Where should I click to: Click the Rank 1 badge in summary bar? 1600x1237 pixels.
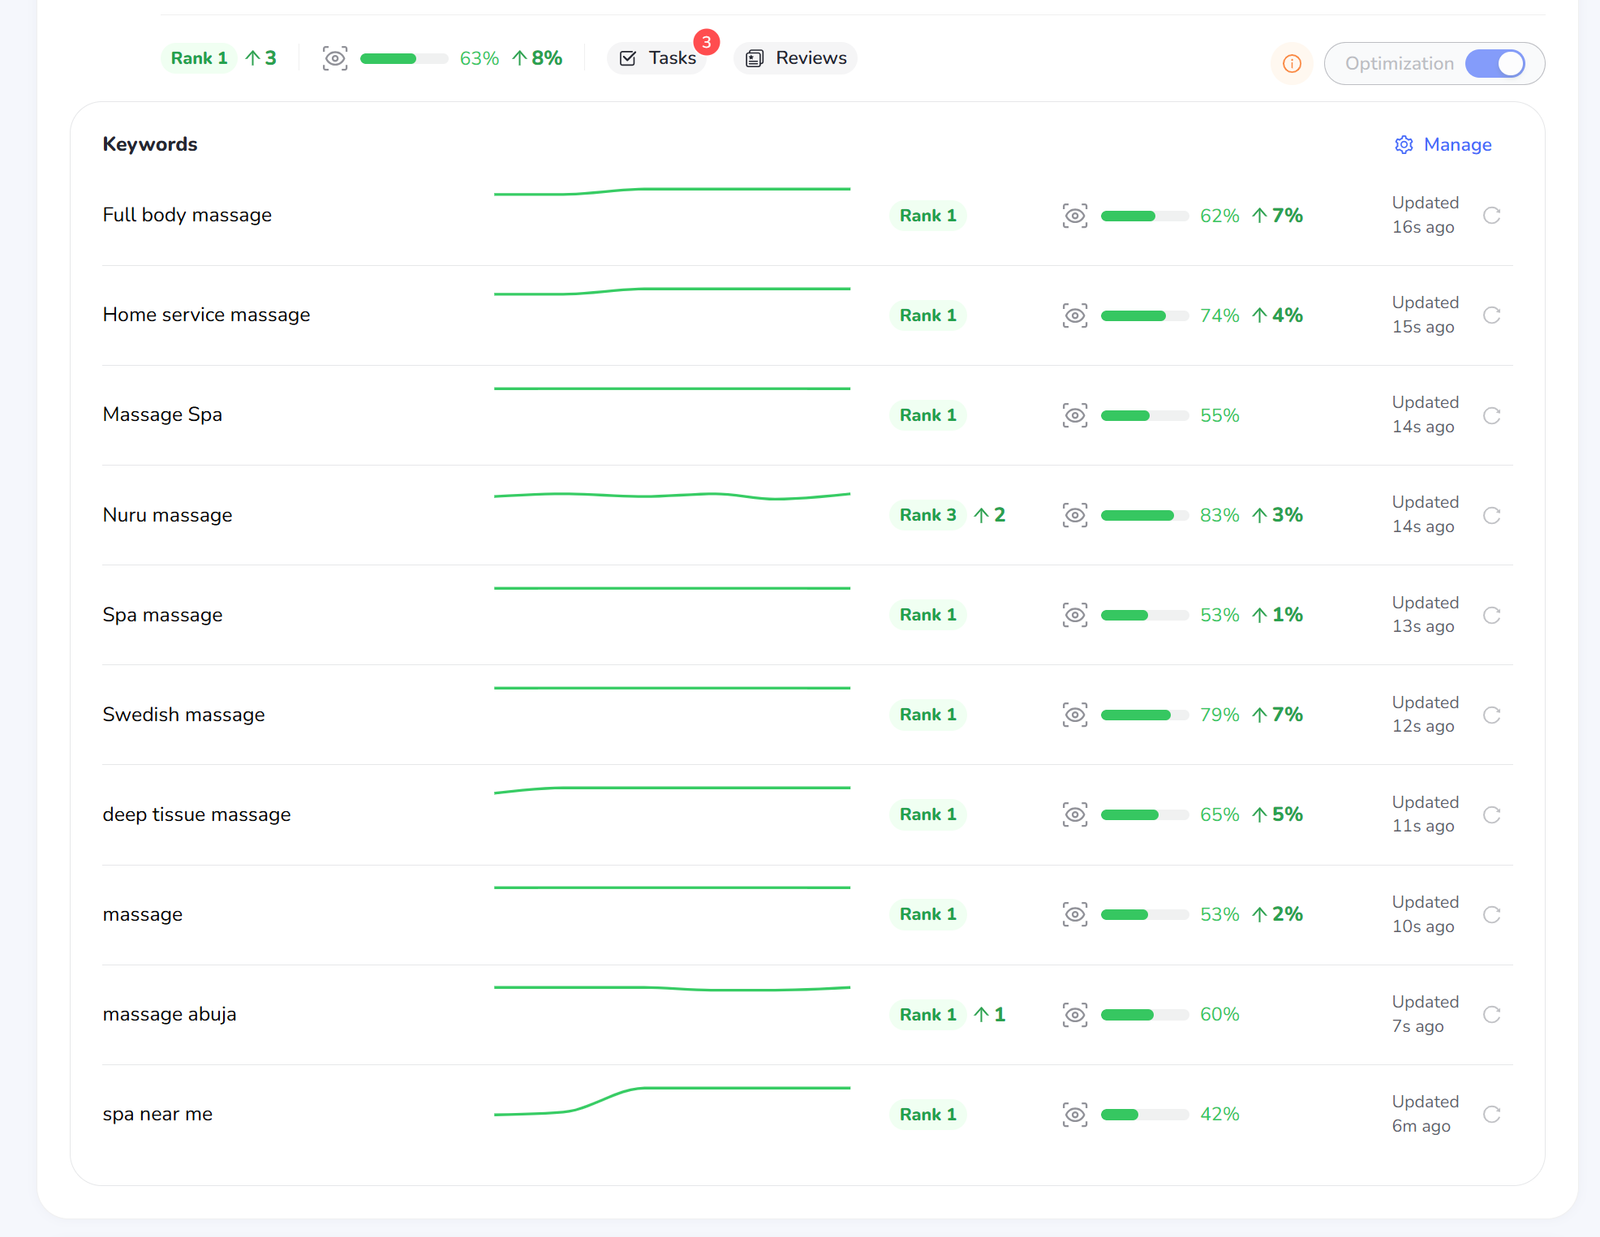point(199,58)
